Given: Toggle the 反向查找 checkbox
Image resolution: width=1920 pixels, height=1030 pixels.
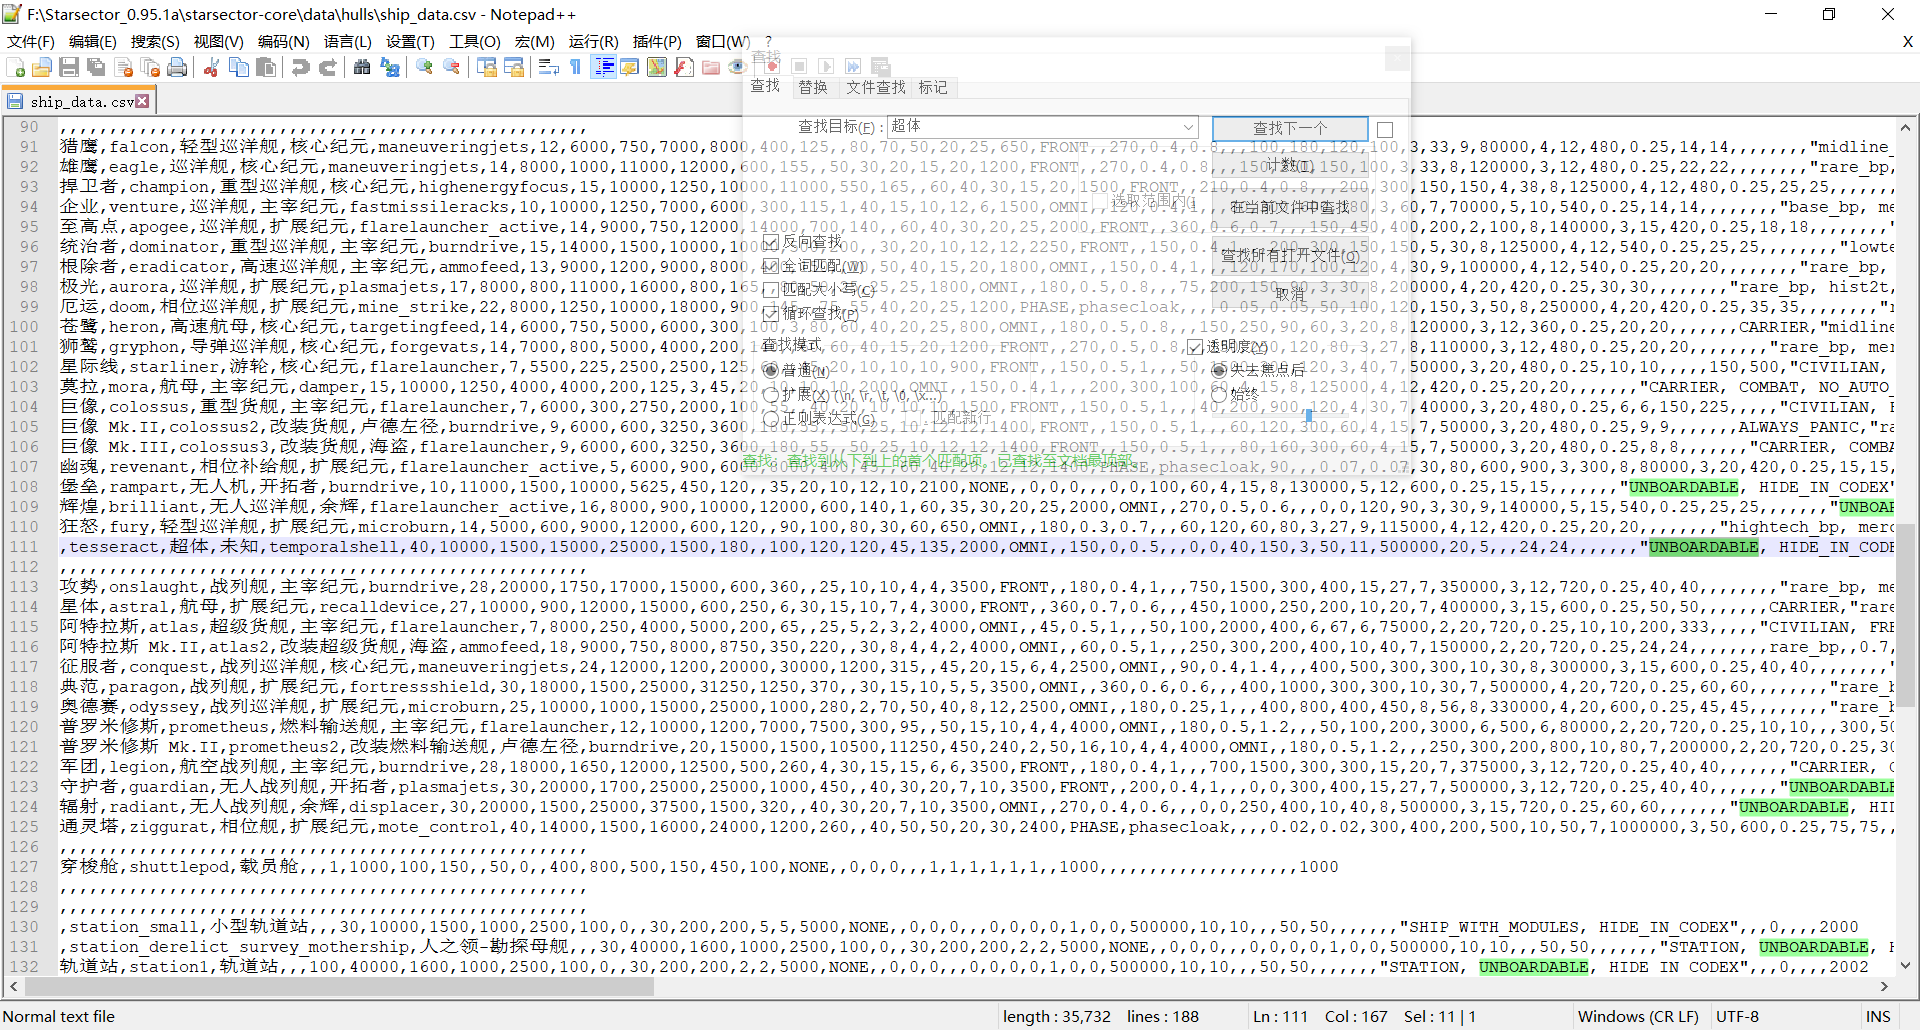Looking at the screenshot, I should pos(771,242).
